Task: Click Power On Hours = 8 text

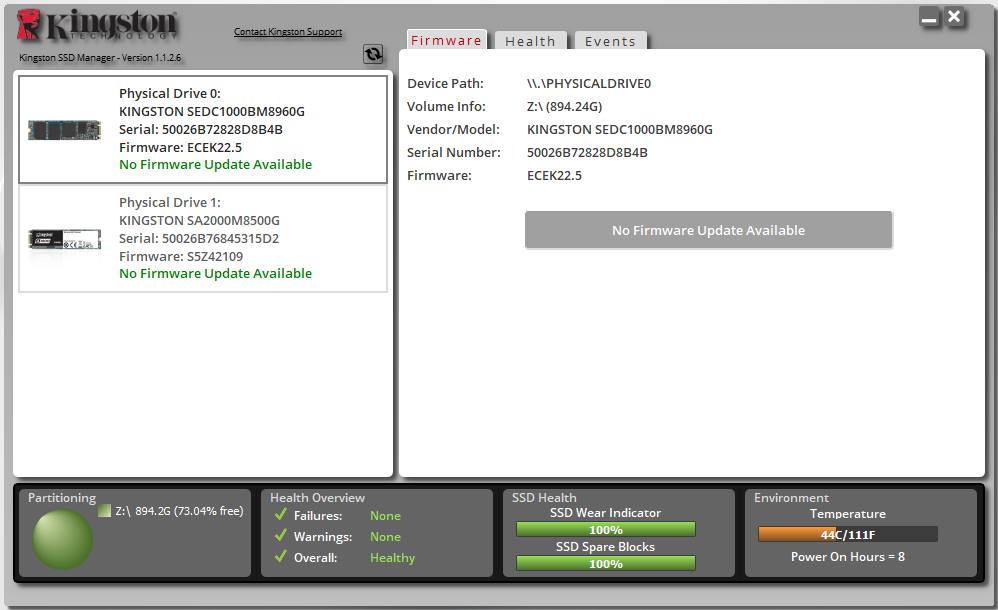Action: point(847,557)
